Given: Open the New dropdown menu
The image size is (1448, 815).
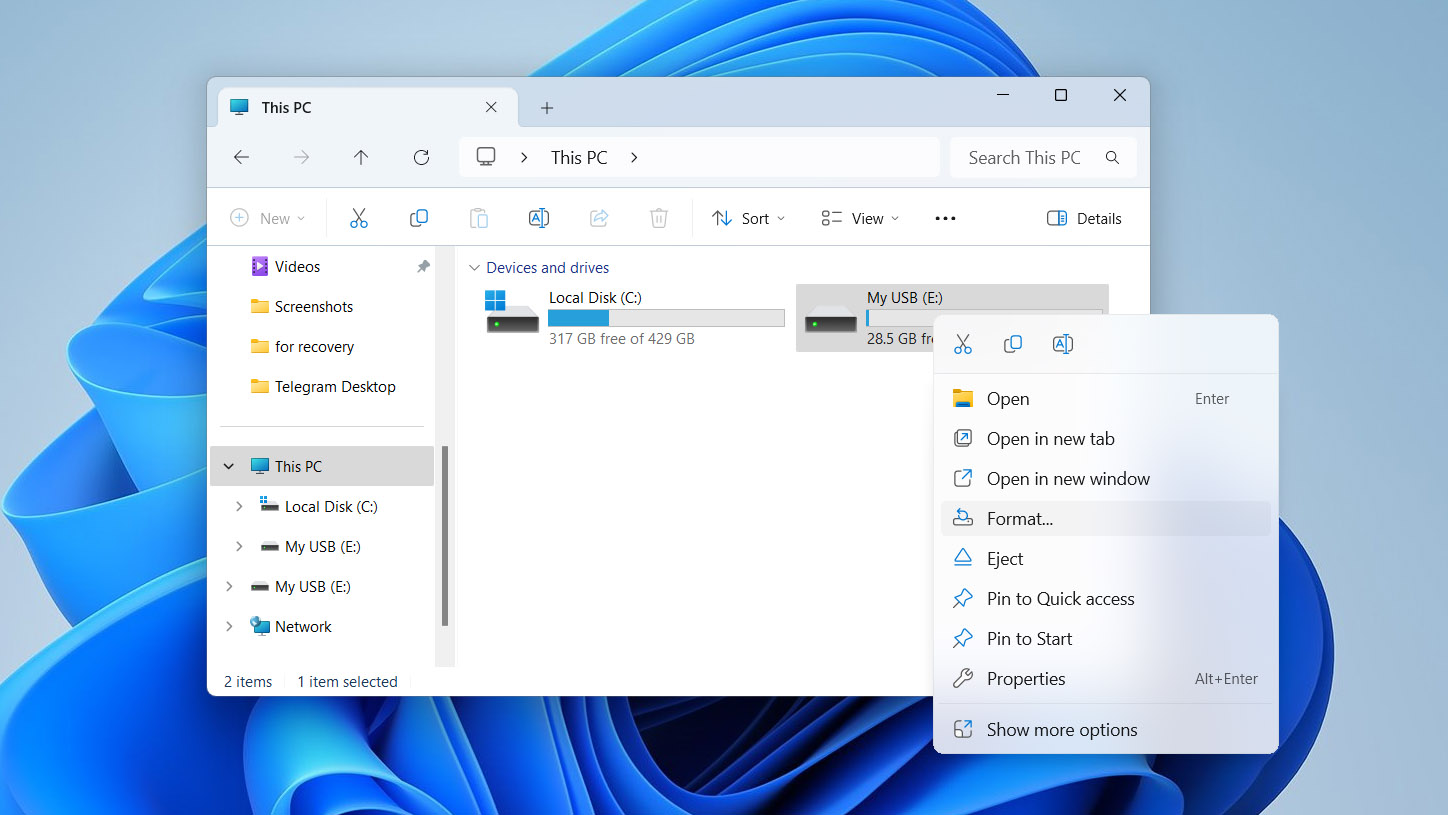Looking at the screenshot, I should (x=268, y=218).
